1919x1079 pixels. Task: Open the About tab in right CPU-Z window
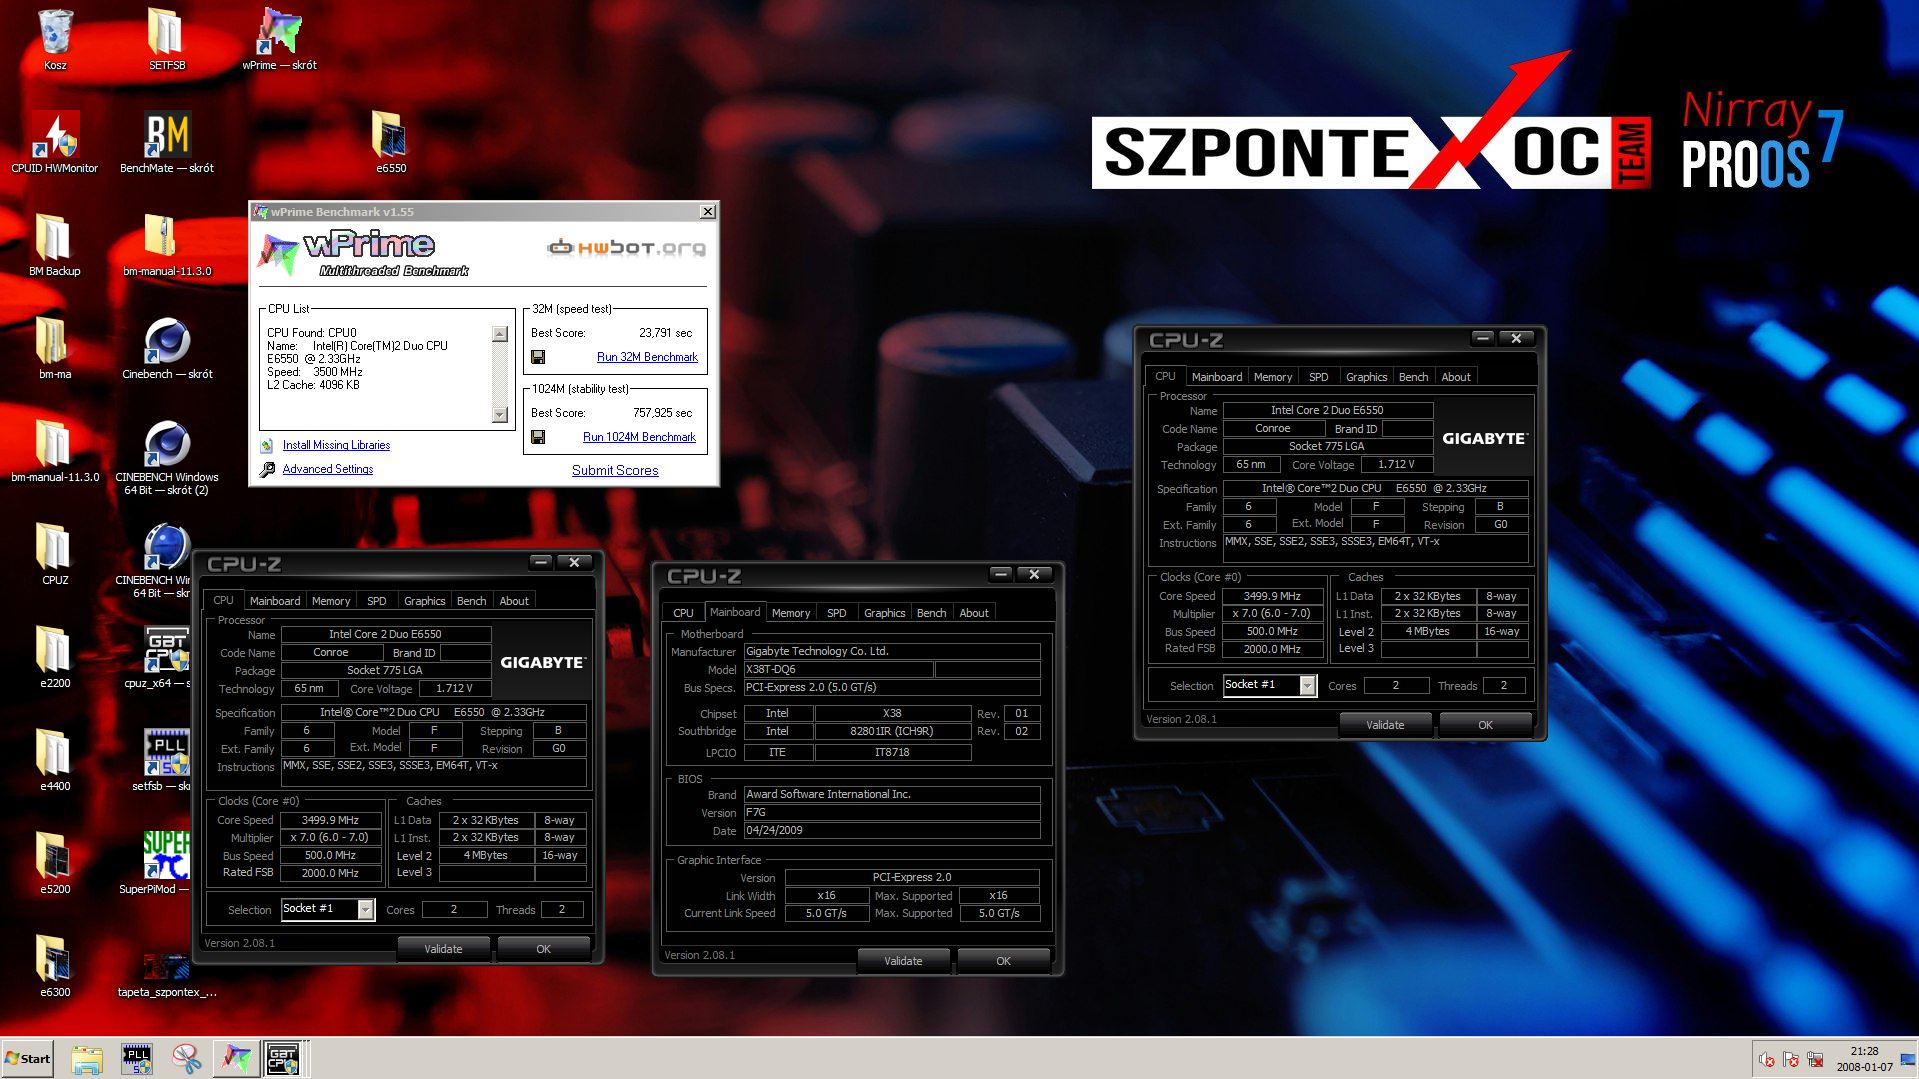[x=1456, y=377]
